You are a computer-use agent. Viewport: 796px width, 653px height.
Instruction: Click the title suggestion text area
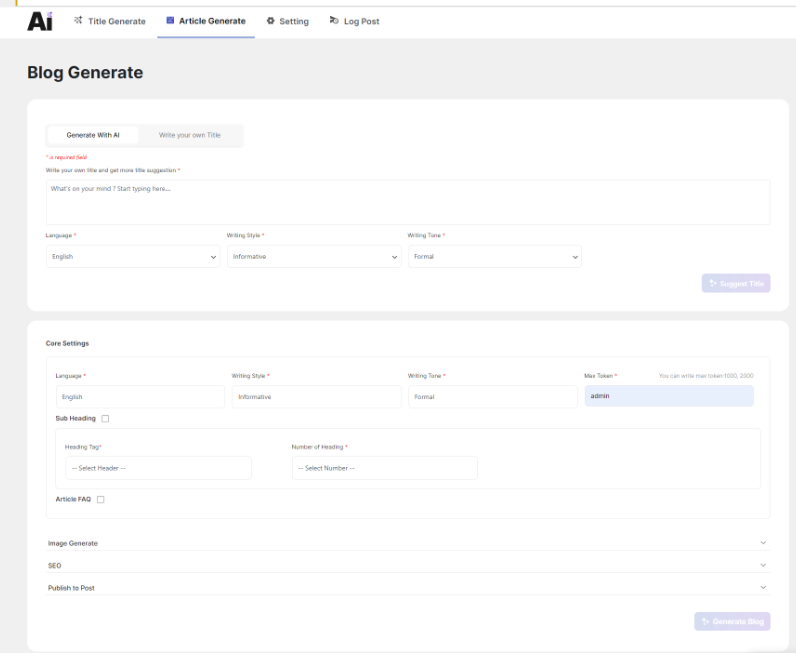408,202
